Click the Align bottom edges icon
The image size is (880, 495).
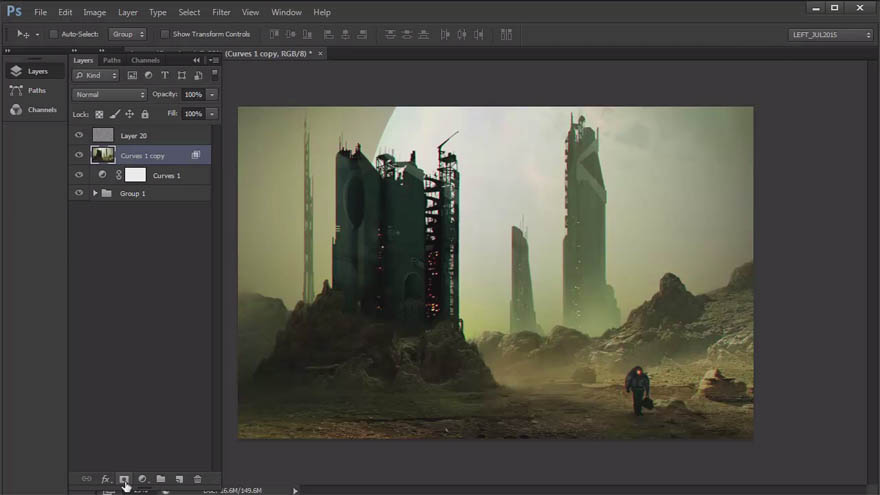(307, 34)
